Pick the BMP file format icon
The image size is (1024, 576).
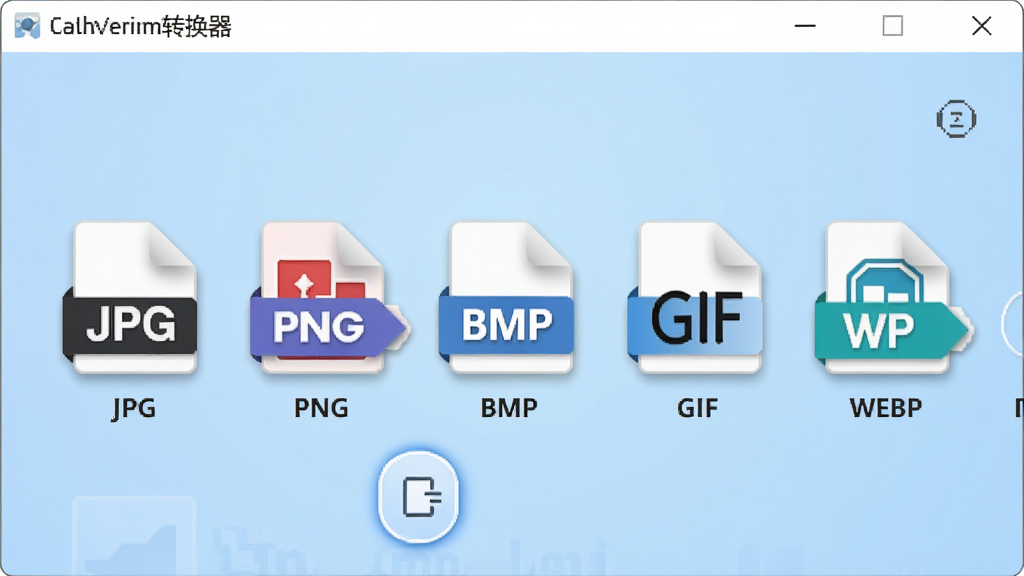click(x=507, y=298)
